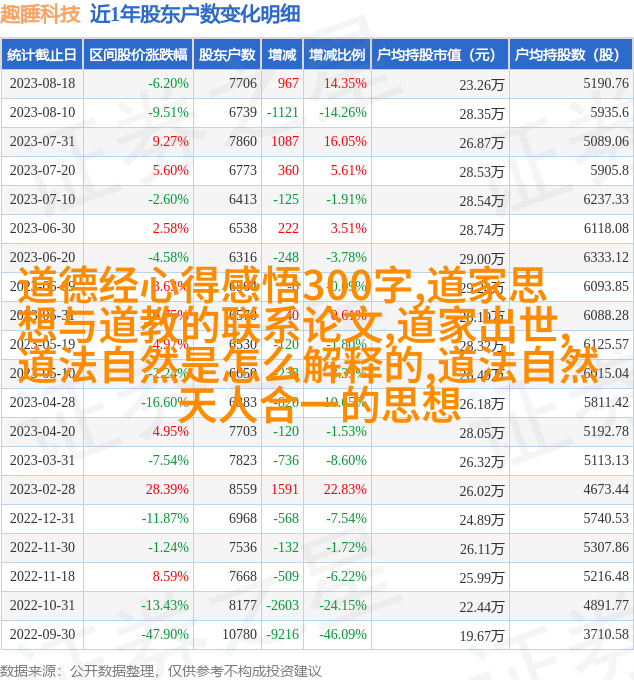
Task: Select the -1121 decrease value
Action: coord(283,112)
